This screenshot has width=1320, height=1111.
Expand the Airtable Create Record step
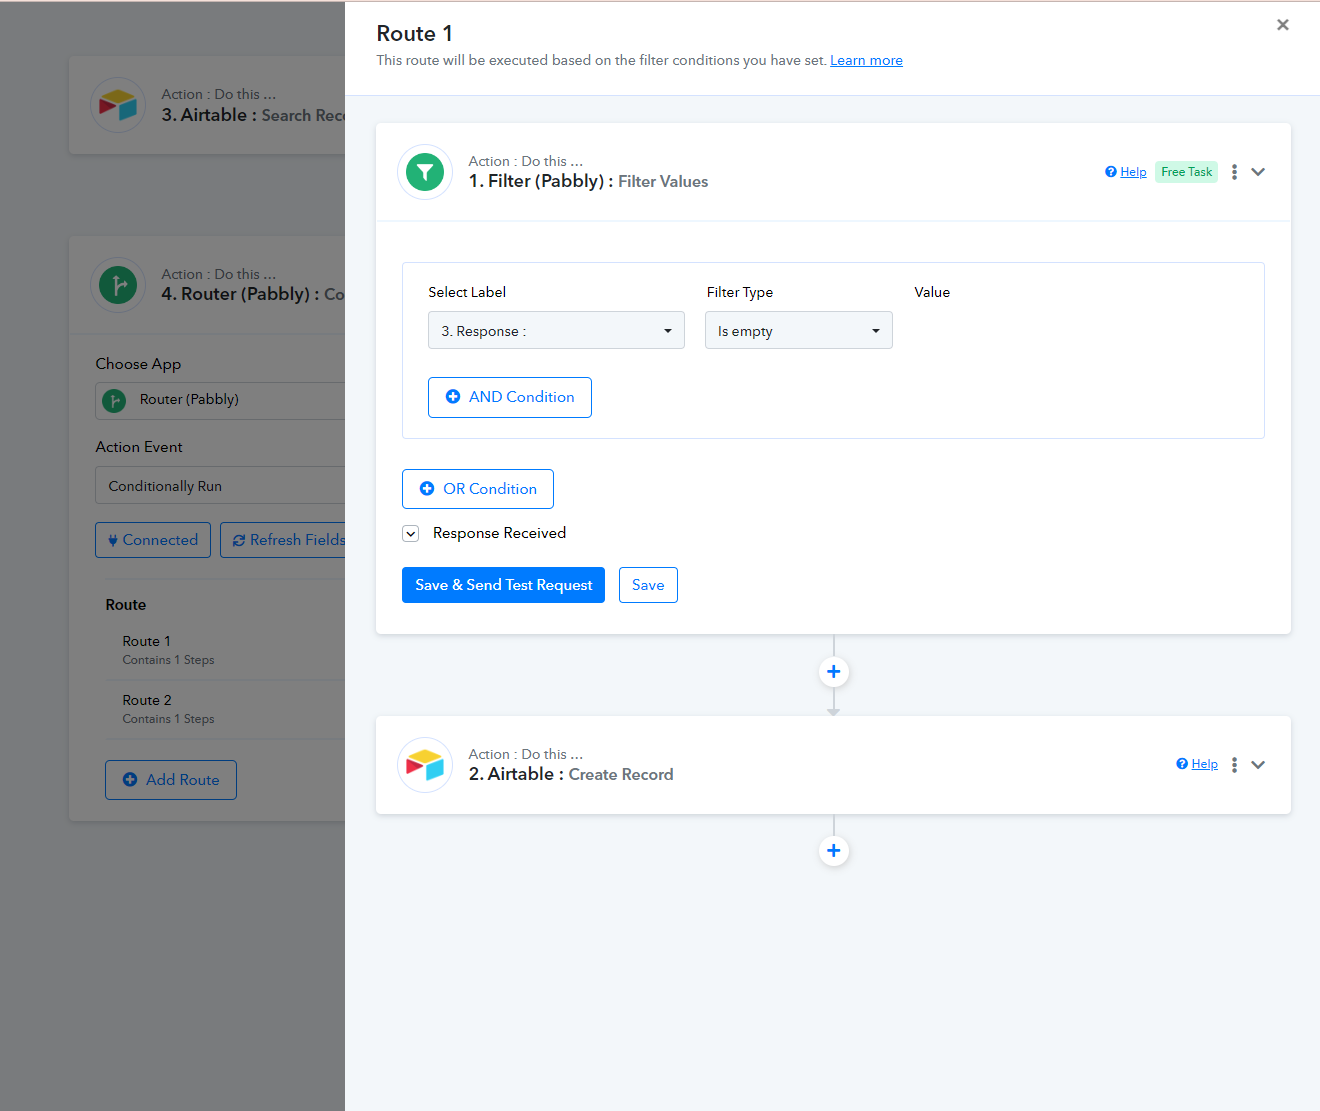coord(1258,765)
